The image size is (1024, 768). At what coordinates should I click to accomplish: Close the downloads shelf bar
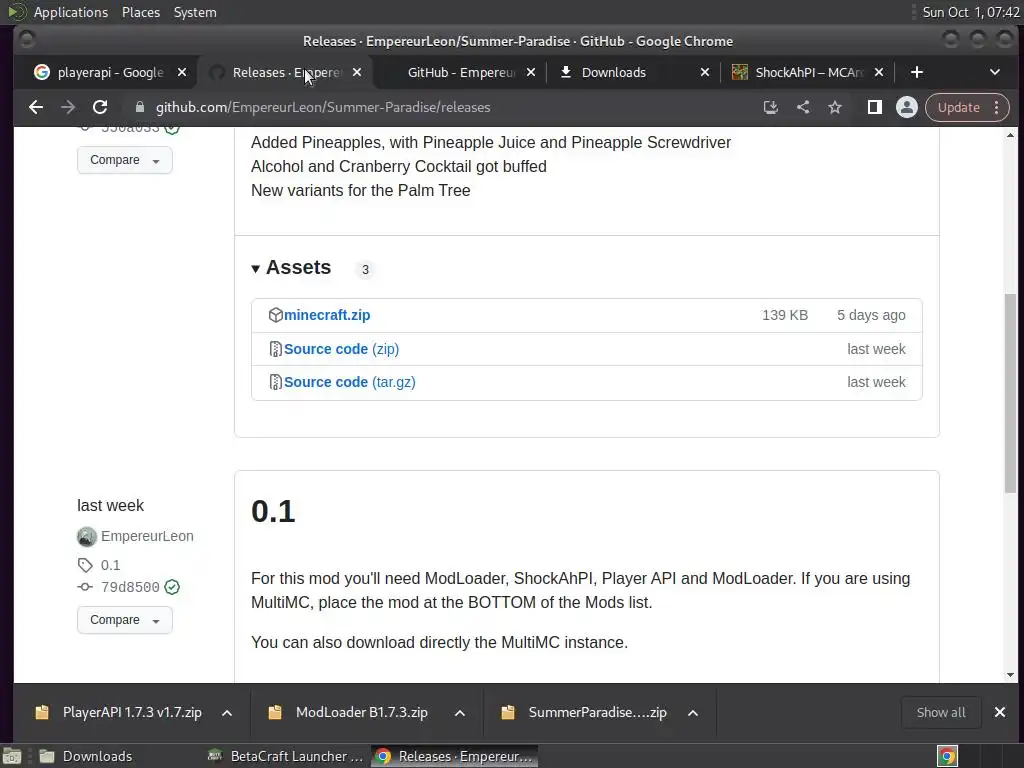click(x=1000, y=712)
